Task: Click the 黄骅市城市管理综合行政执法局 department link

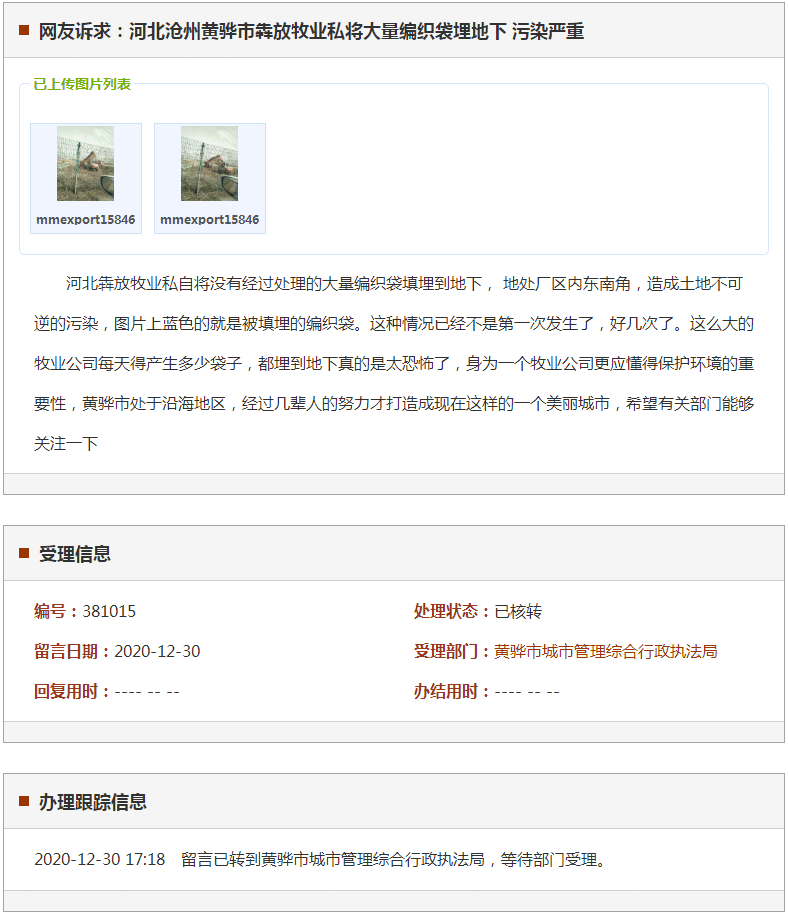Action: coord(606,651)
